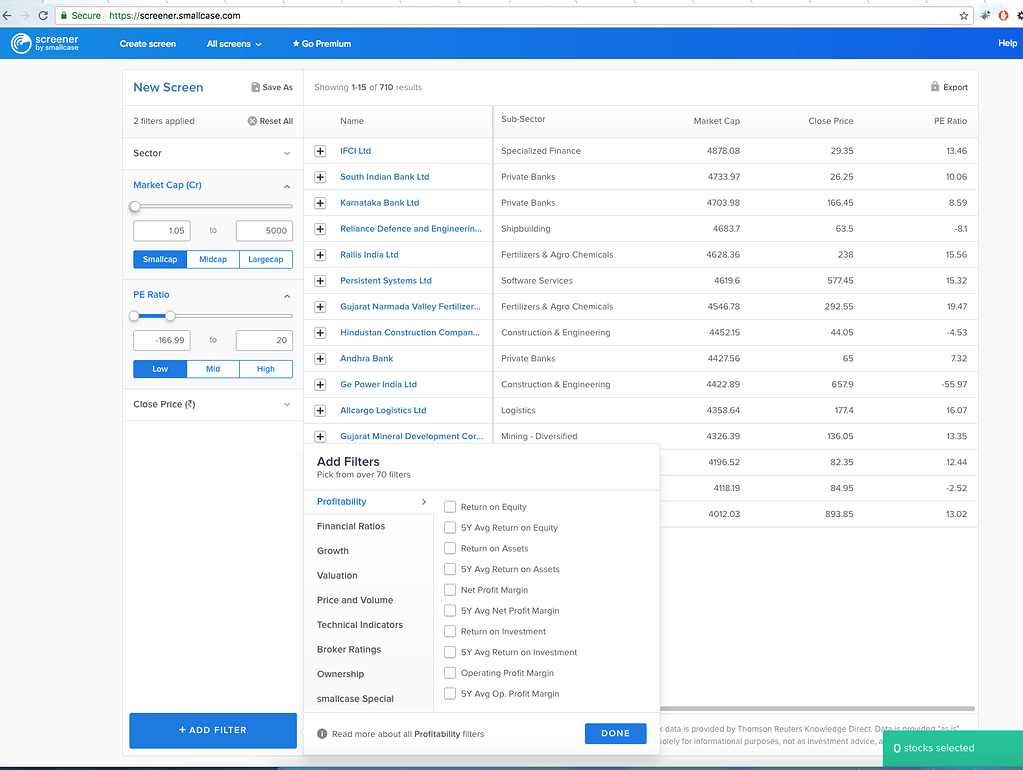Enable the Return on Equity checkbox
The width and height of the screenshot is (1023, 770).
click(450, 507)
